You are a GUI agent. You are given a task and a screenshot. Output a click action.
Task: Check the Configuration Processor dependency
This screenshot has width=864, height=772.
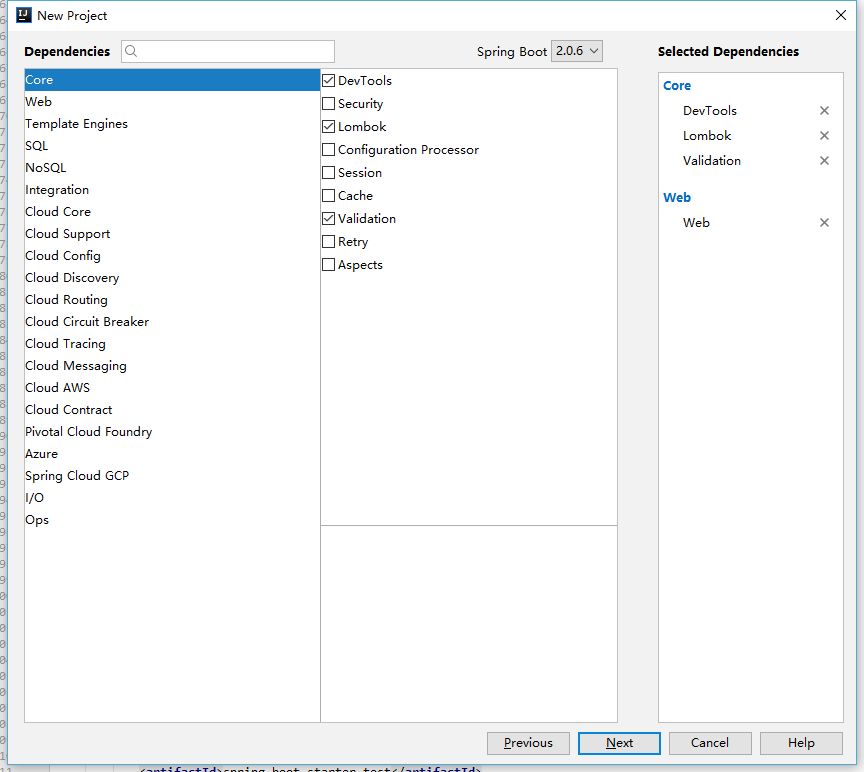(327, 149)
